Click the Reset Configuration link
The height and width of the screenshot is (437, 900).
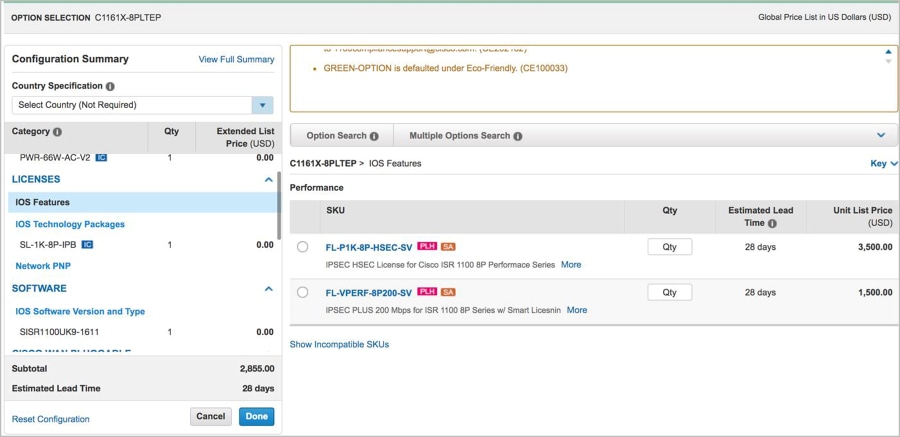51,419
